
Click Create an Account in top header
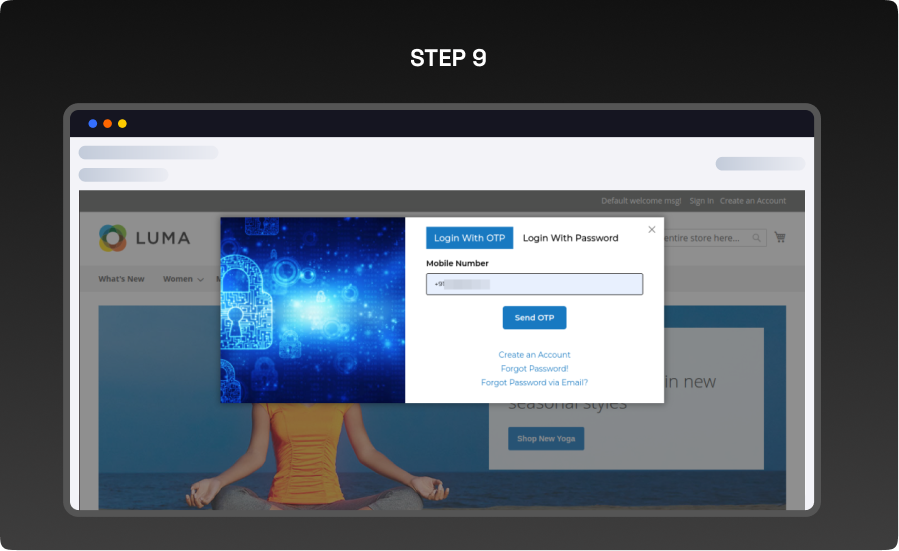click(x=752, y=201)
